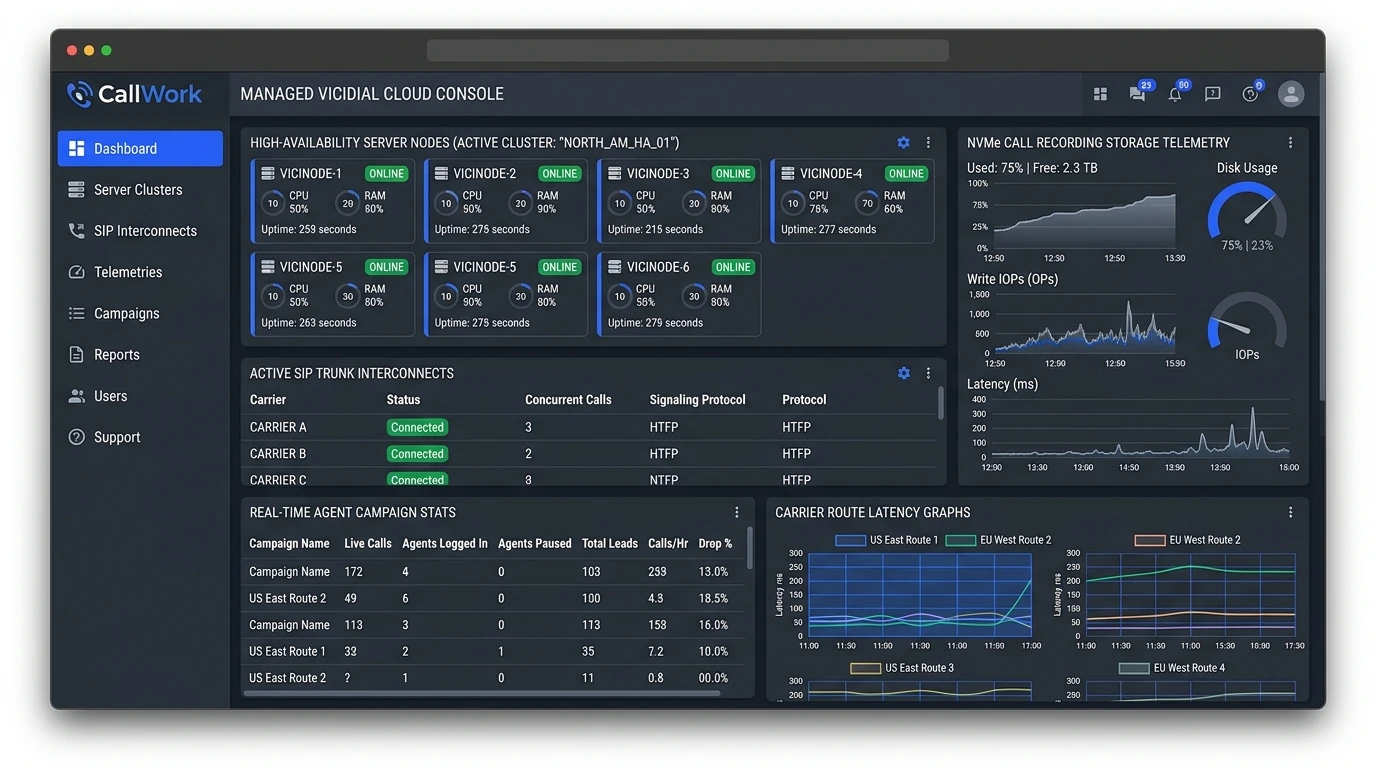
Task: Click the VICINODE-4 ONLINE status badge
Action: click(x=906, y=174)
